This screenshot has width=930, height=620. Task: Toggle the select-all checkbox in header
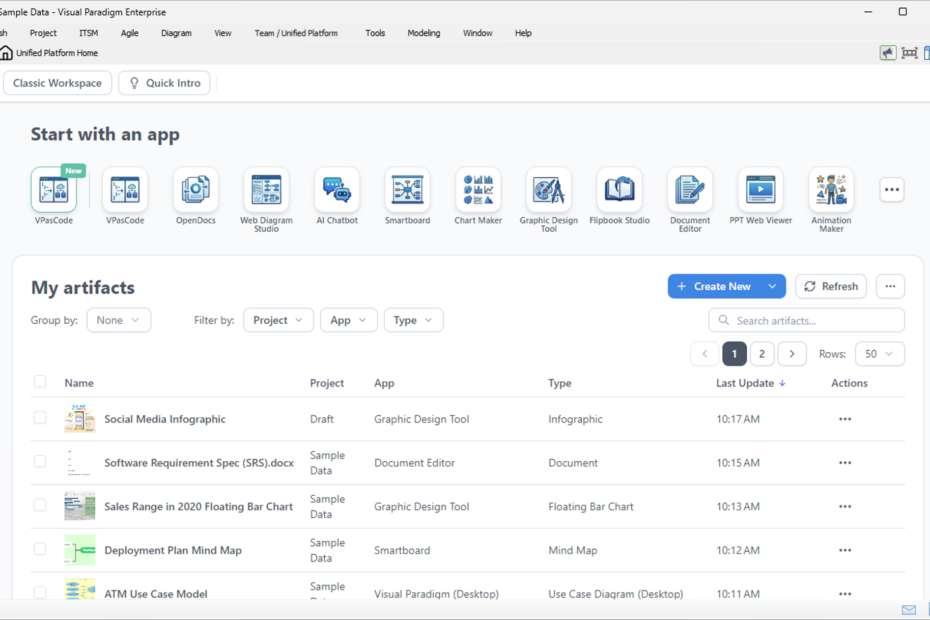pyautogui.click(x=40, y=381)
